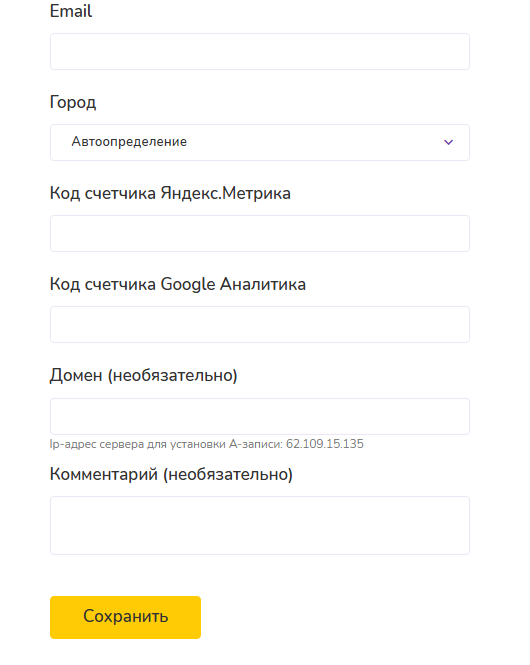Click the IP address 62.109.15.135

coord(325,444)
